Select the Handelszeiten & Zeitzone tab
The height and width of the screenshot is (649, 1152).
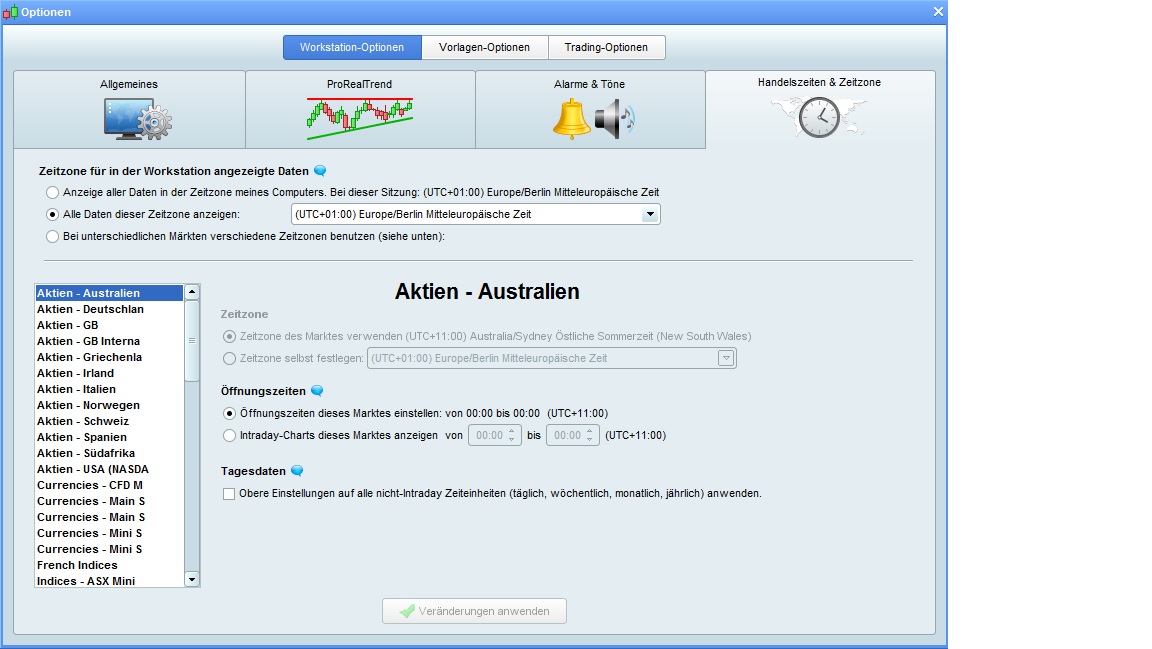[820, 110]
